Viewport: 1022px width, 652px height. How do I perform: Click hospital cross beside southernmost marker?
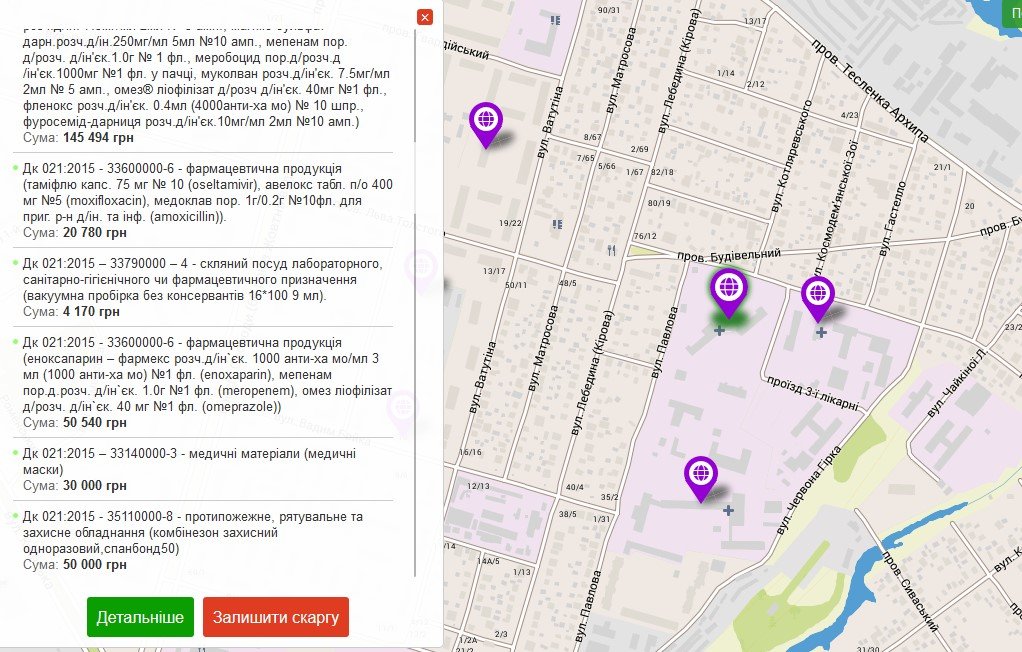[728, 511]
